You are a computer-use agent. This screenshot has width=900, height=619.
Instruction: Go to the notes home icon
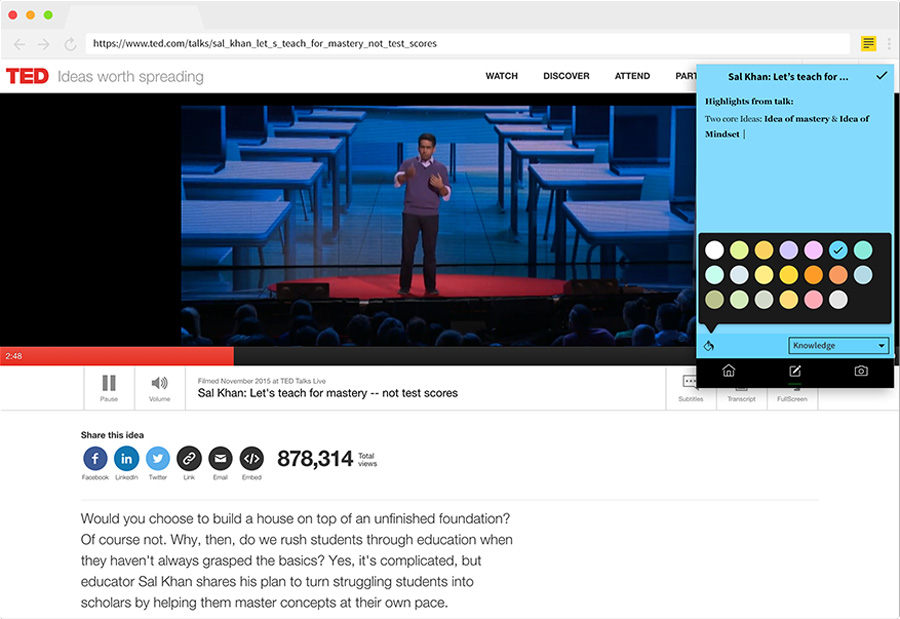[728, 371]
